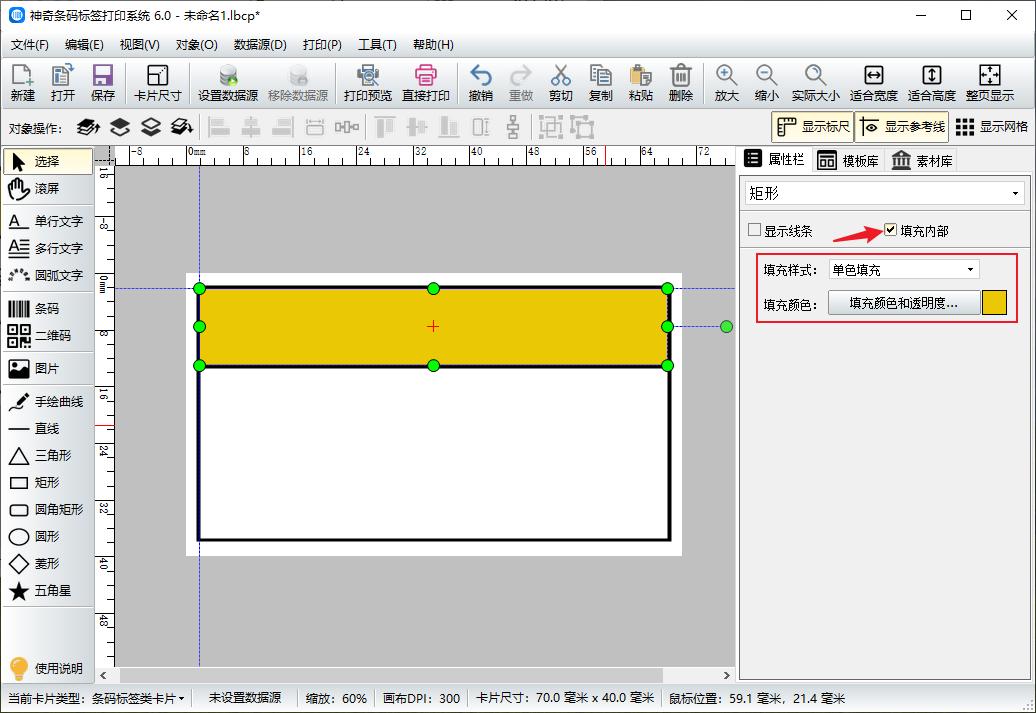Click the 使用说明 help button
Image resolution: width=1036 pixels, height=713 pixels.
click(x=47, y=669)
